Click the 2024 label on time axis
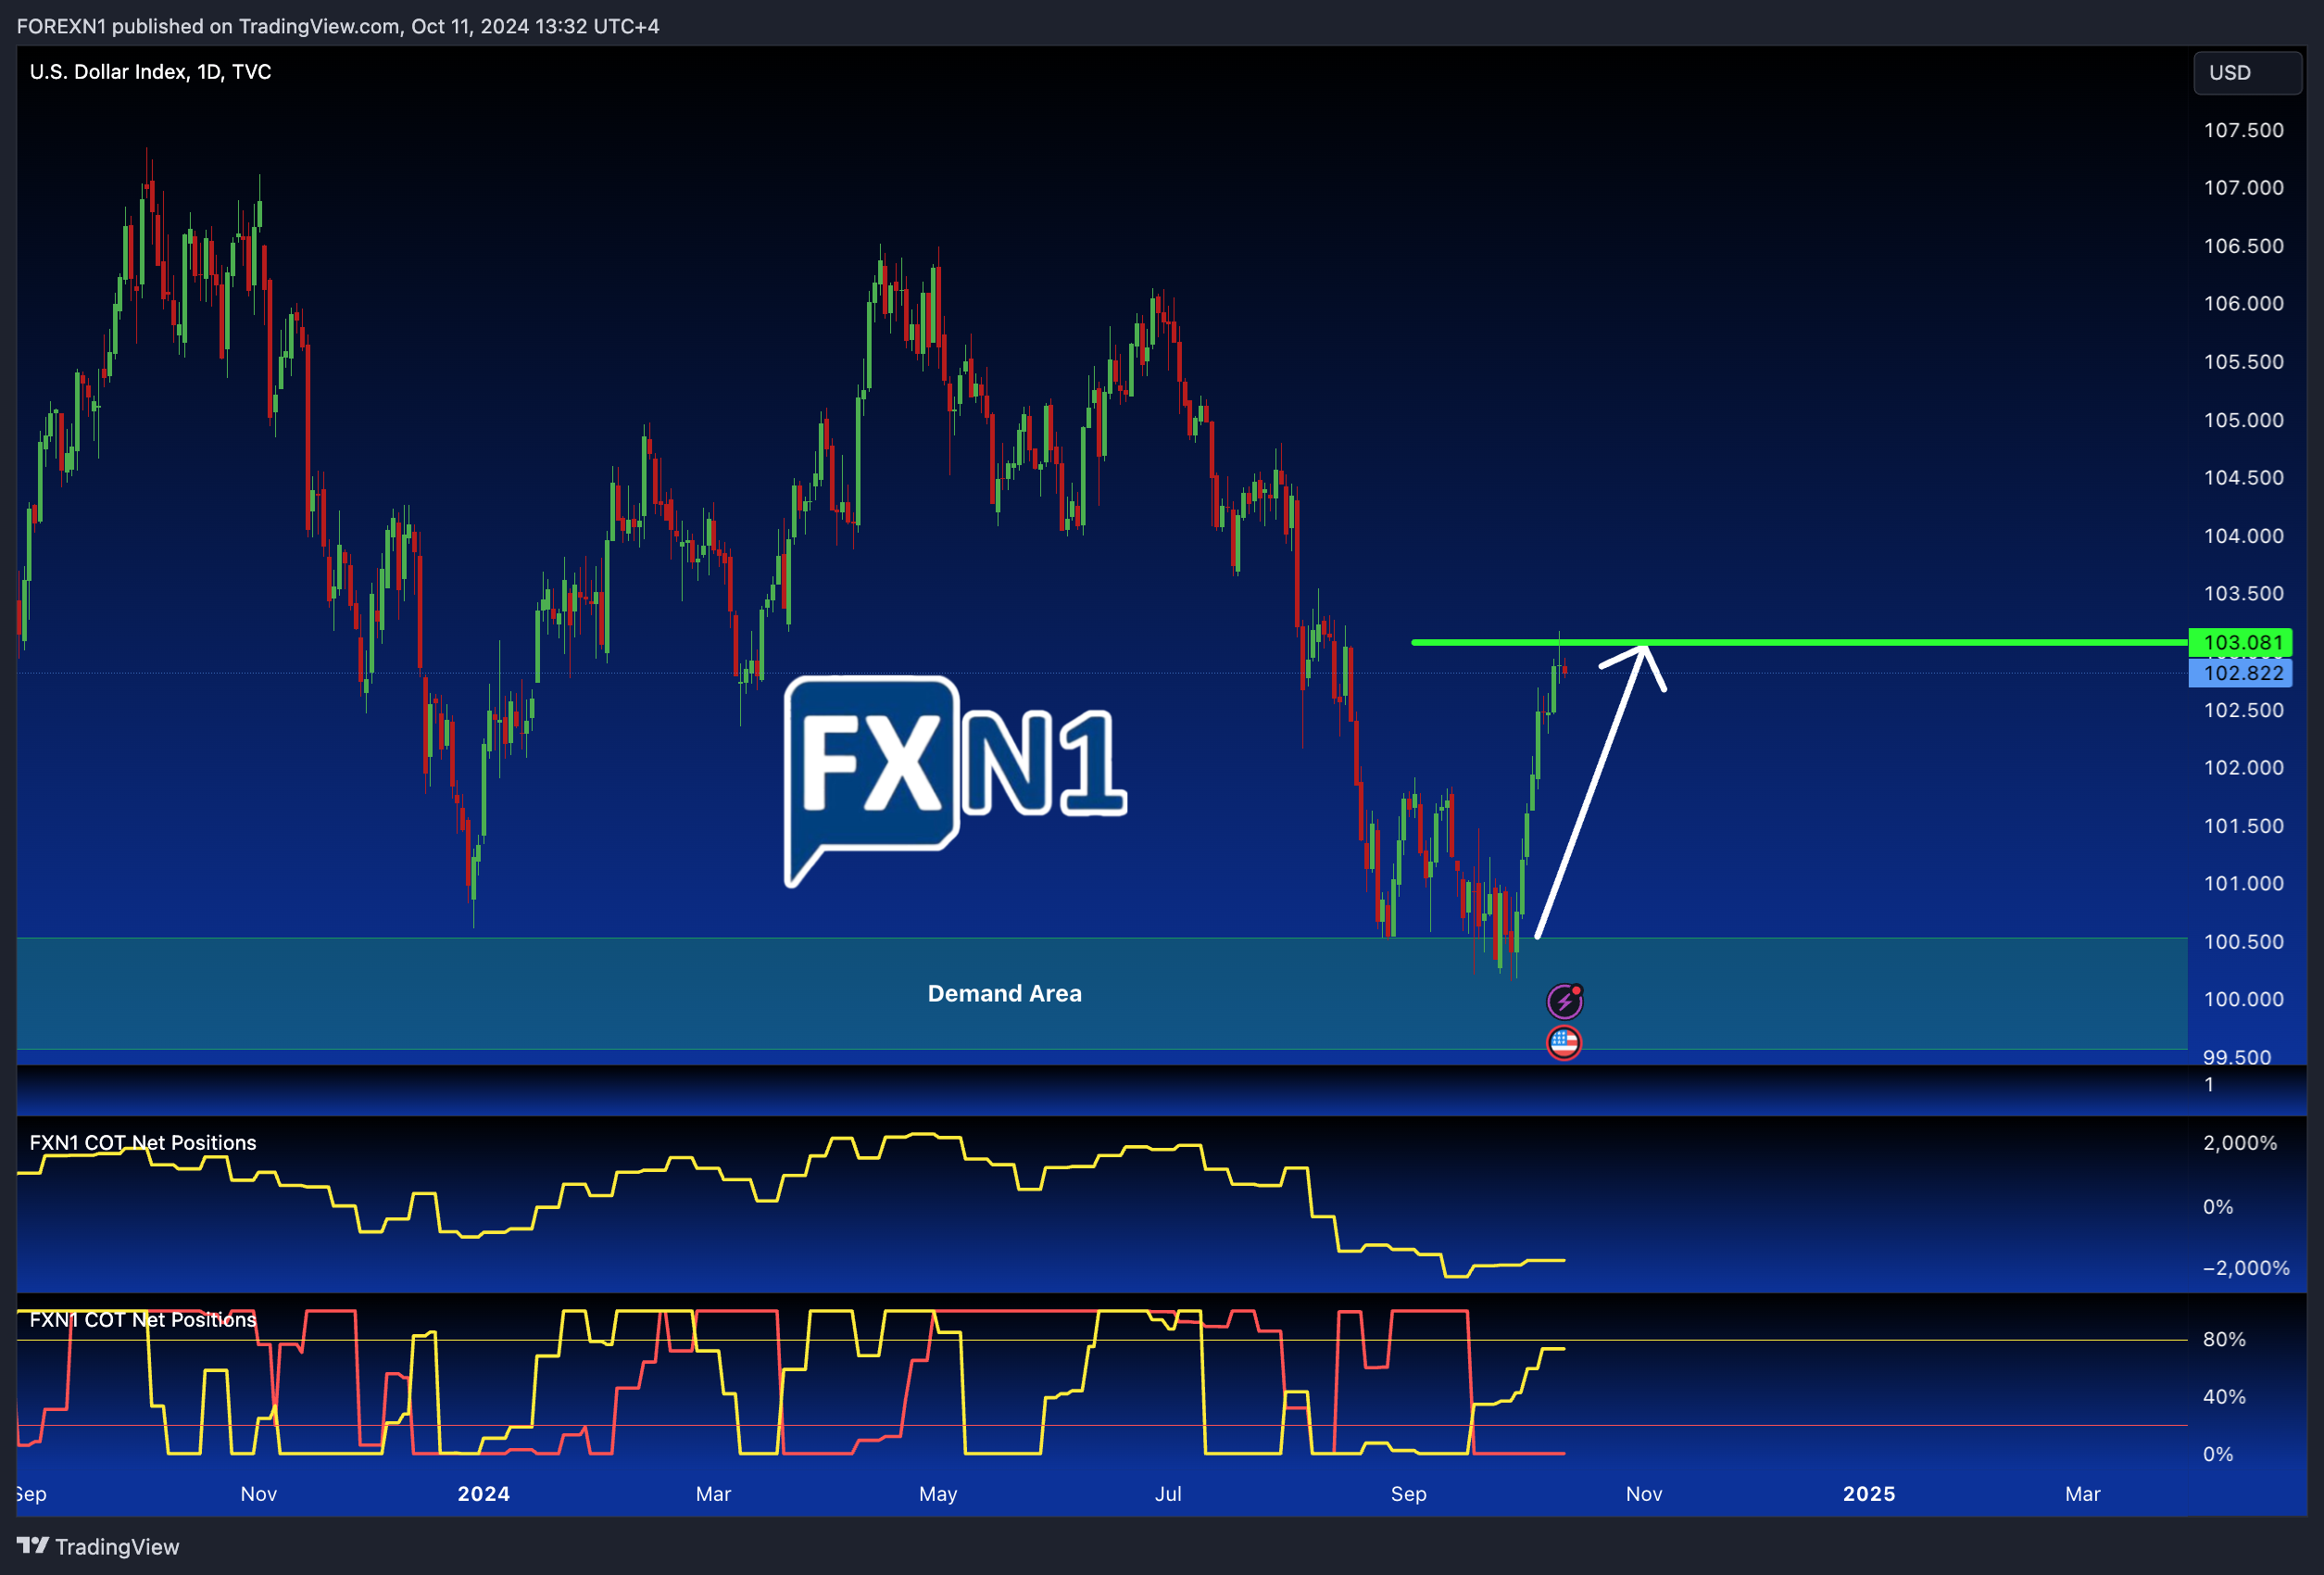Viewport: 2324px width, 1575px height. tap(483, 1493)
